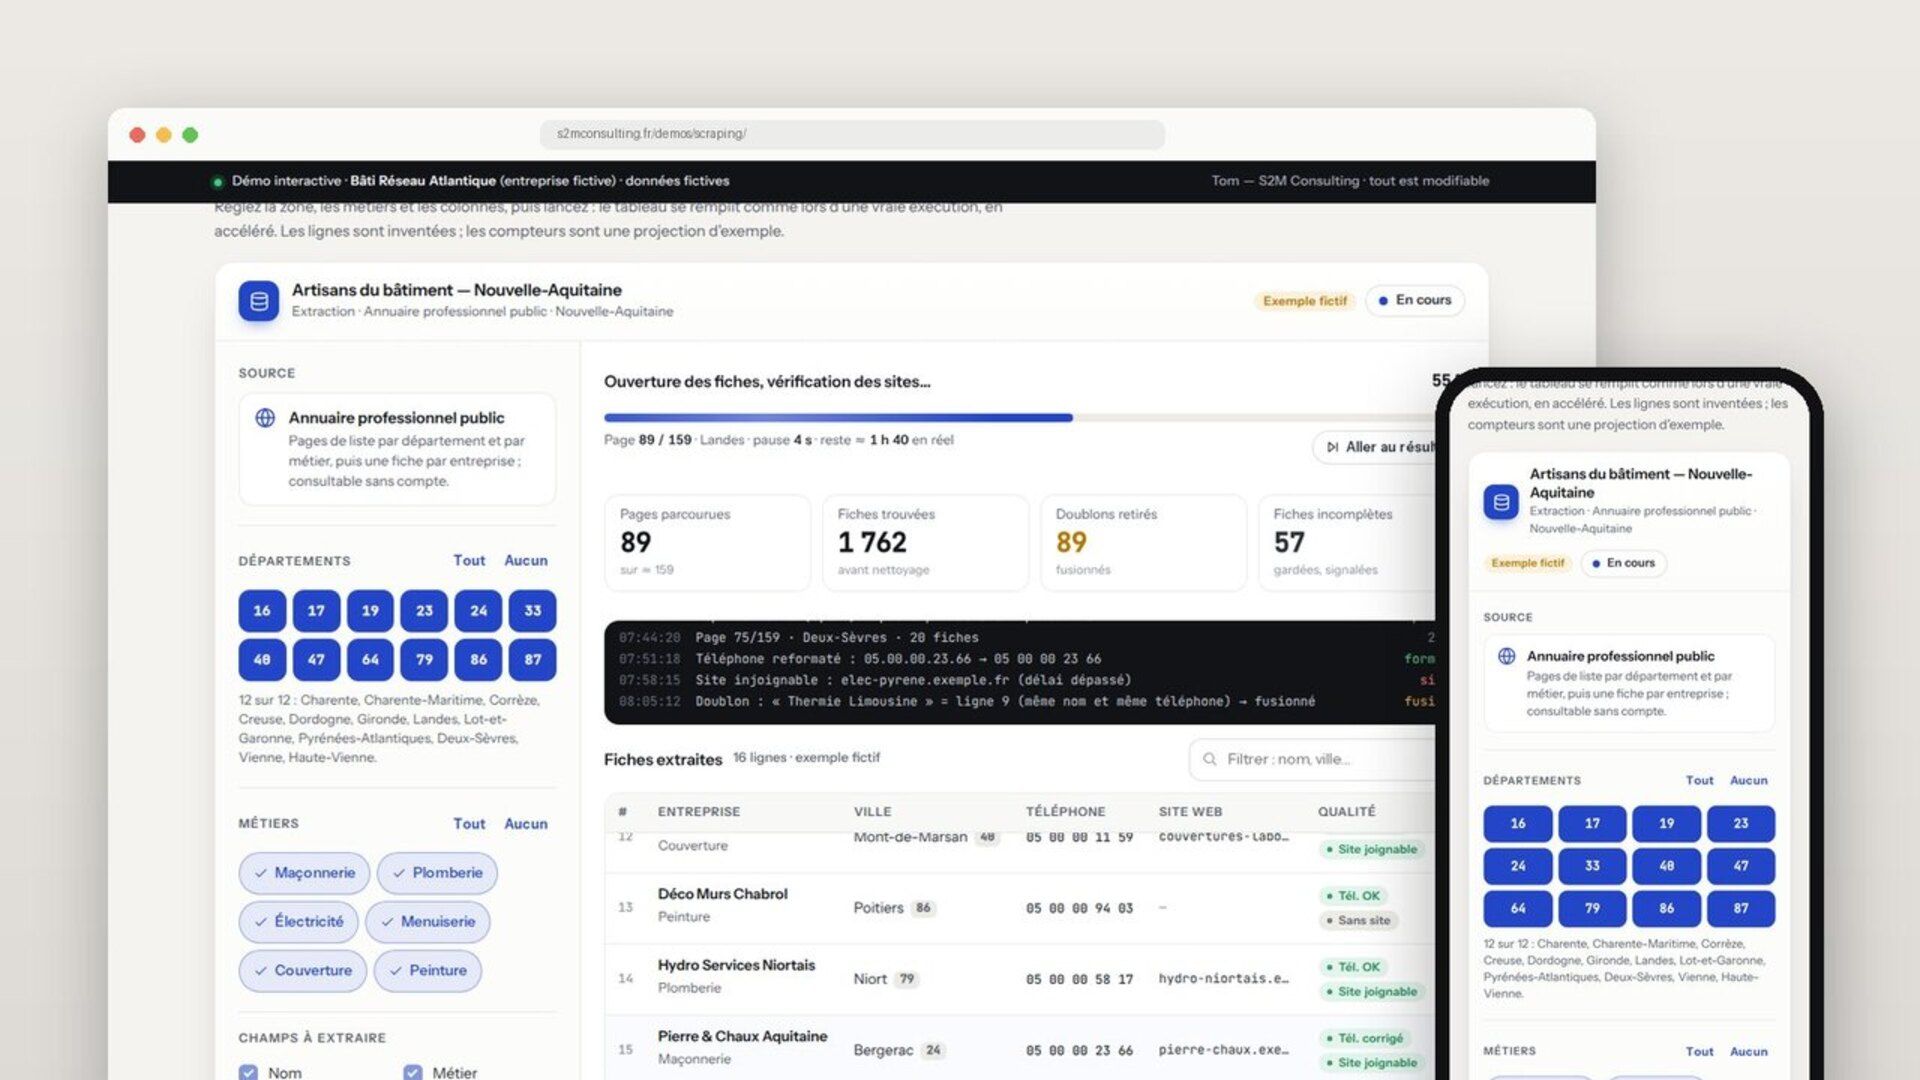Click the skip icon on Aller au résultat
The height and width of the screenshot is (1080, 1920).
(x=1333, y=447)
